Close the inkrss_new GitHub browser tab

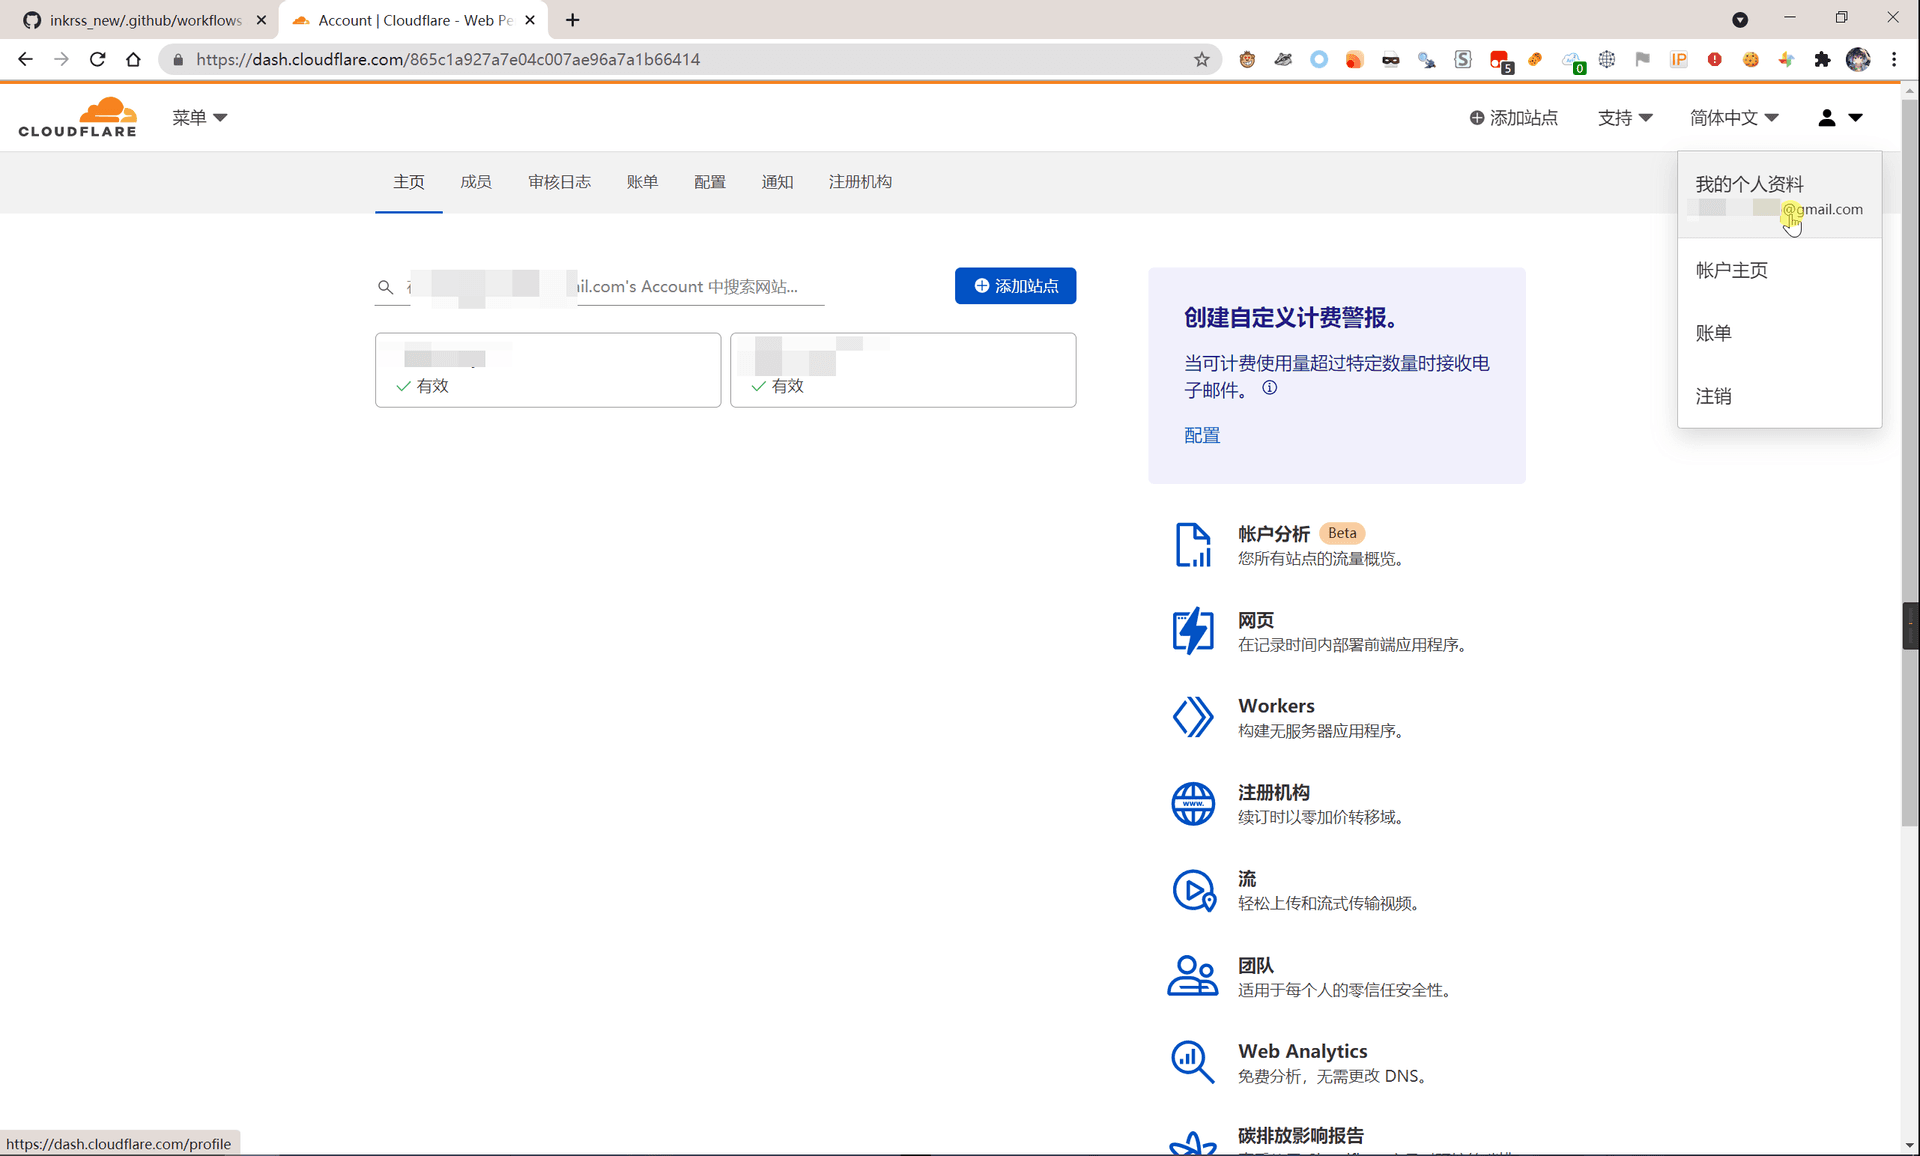(x=261, y=20)
